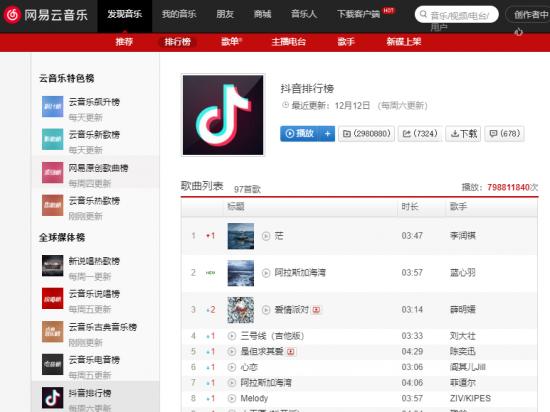Image resolution: width=550 pixels, height=412 pixels.
Task: Click the album cover of song 茫
Action: pos(241,236)
